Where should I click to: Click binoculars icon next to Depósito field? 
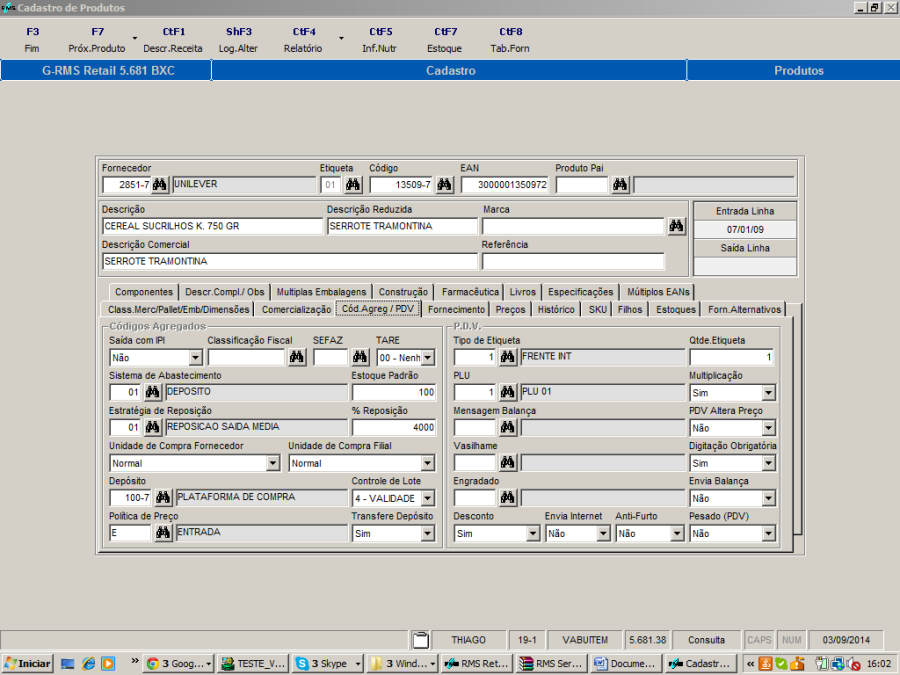(x=163, y=497)
